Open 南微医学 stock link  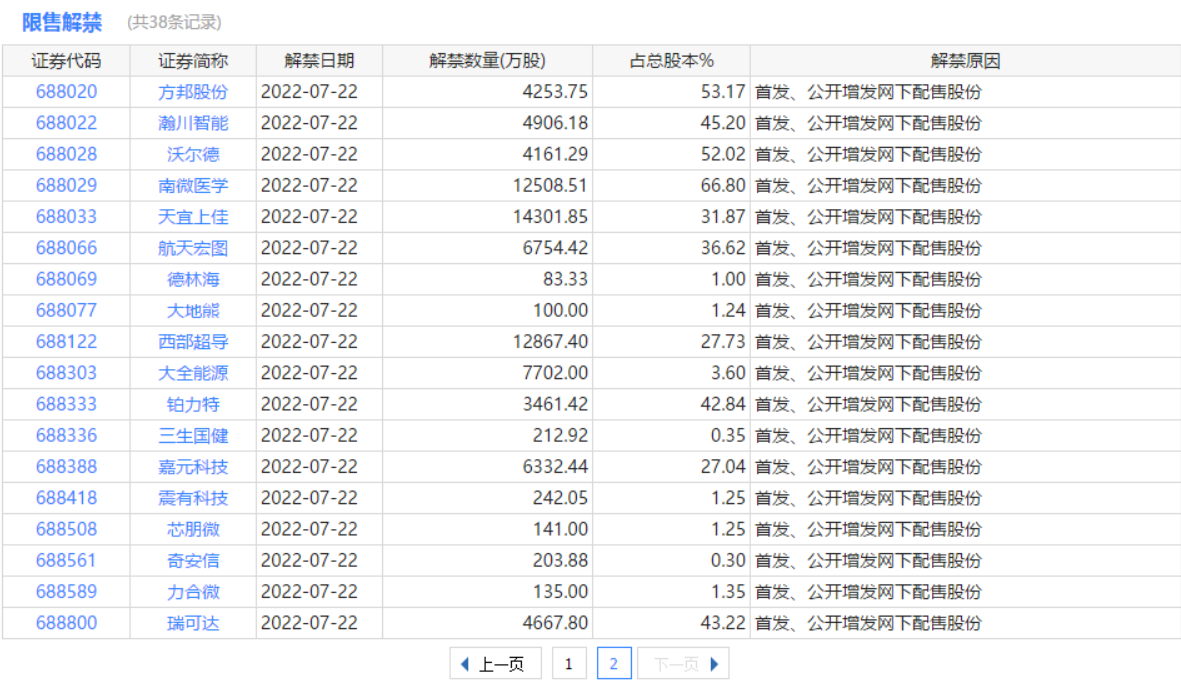tap(193, 186)
